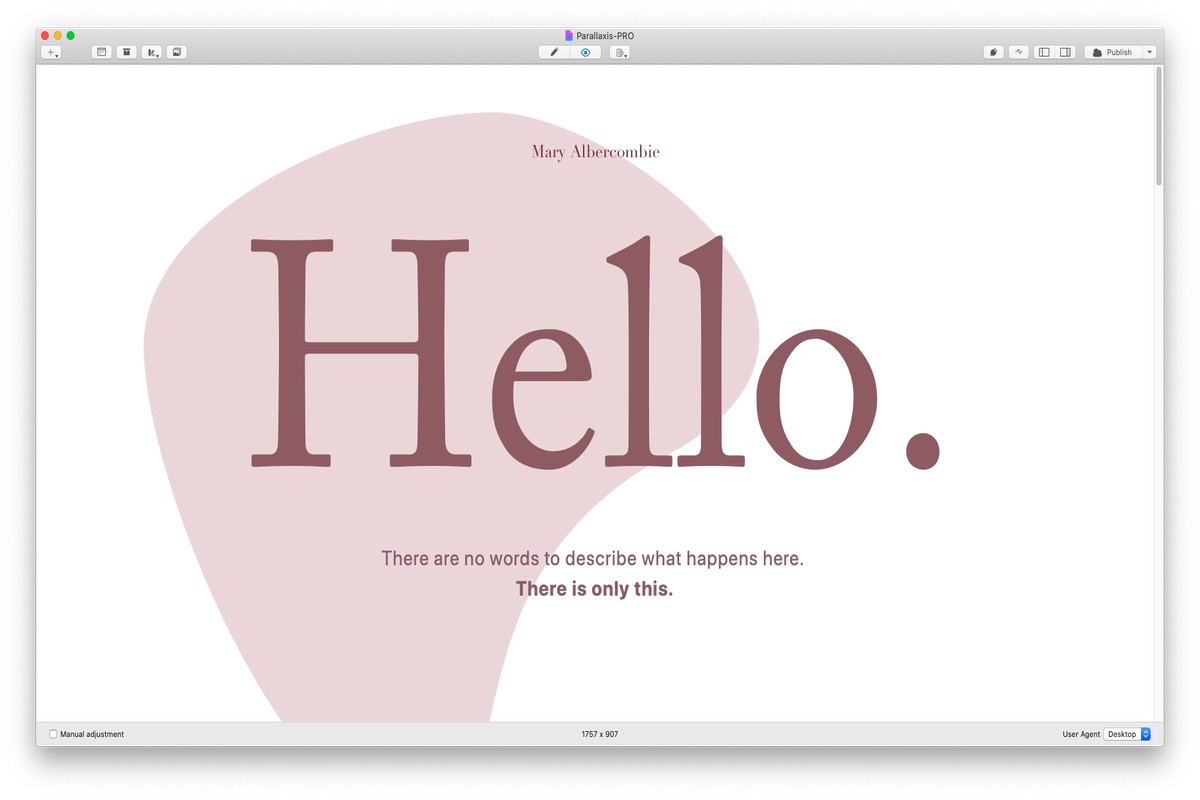Click the Mary Albercombie site title
Image resolution: width=1200 pixels, height=800 pixels.
click(x=595, y=152)
